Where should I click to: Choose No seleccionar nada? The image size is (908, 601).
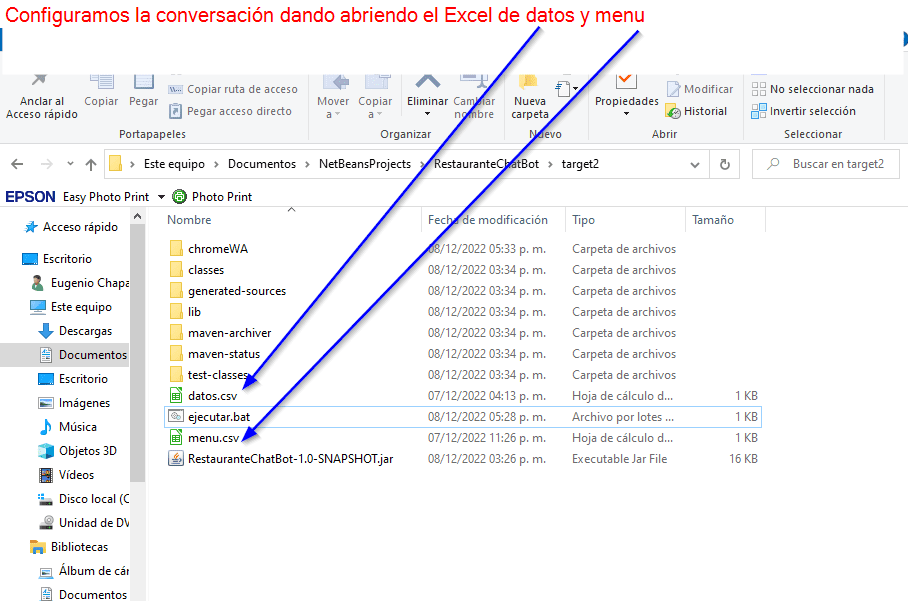pyautogui.click(x=812, y=89)
